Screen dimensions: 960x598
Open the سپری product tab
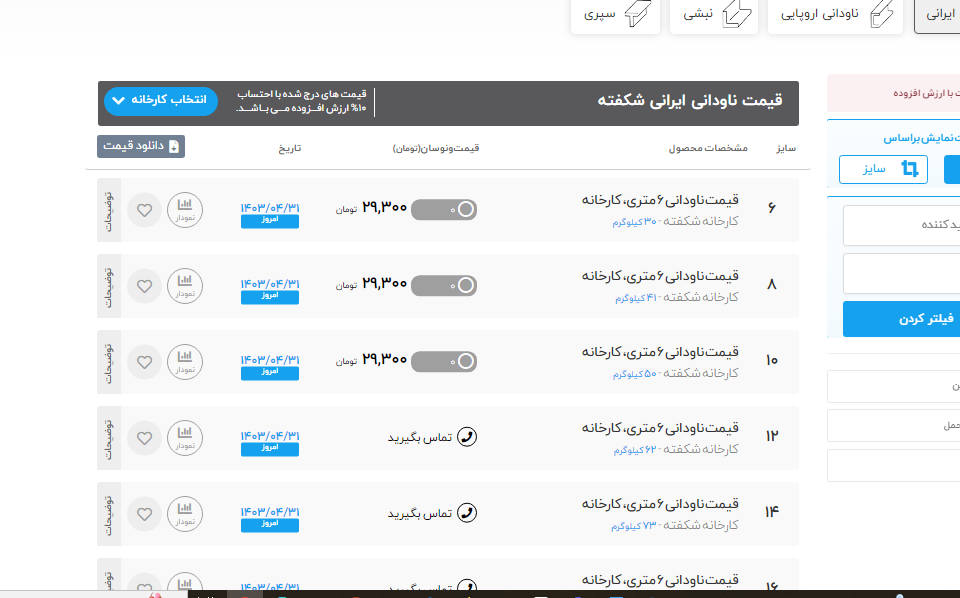615,15
